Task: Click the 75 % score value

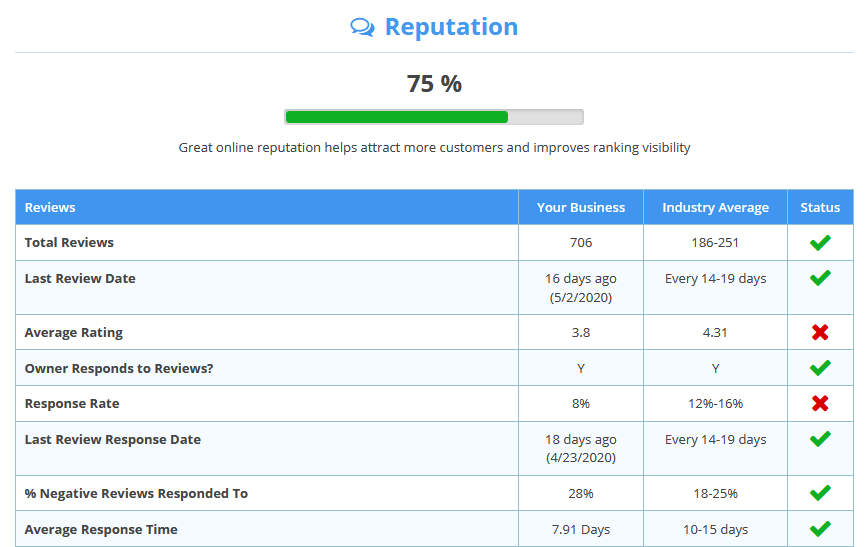Action: tap(434, 84)
